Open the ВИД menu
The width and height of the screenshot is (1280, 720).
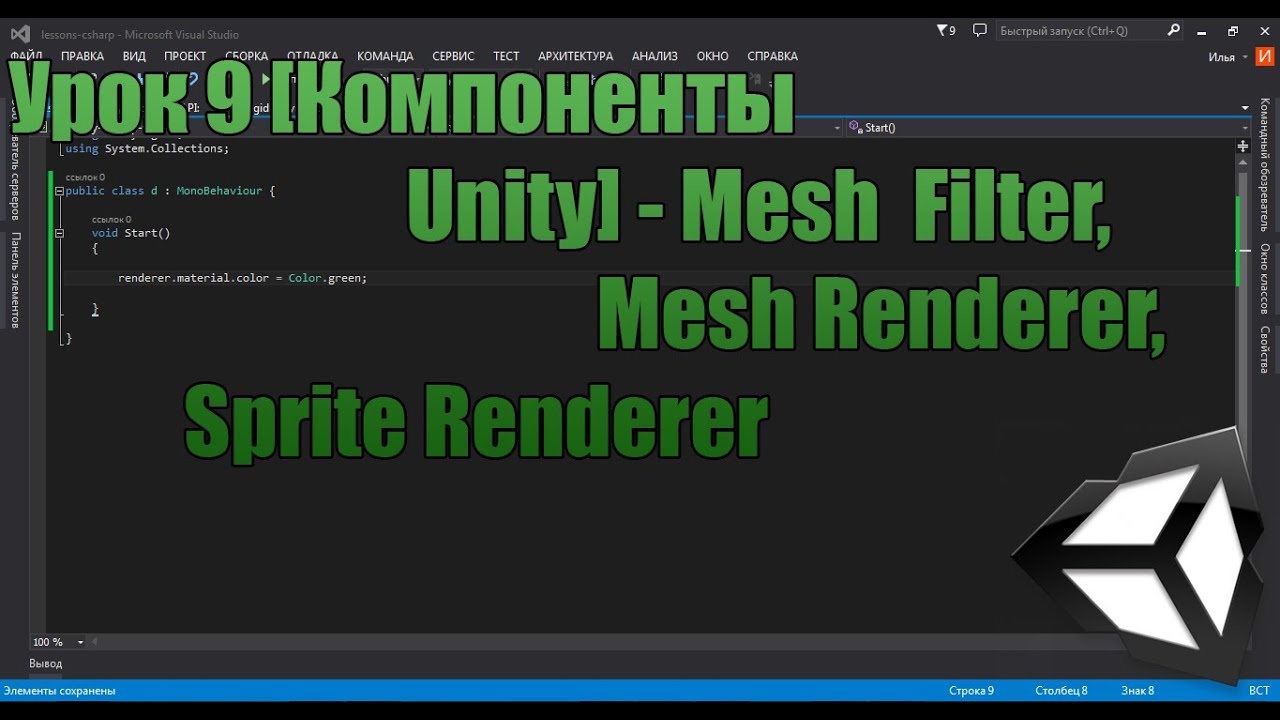pyautogui.click(x=134, y=56)
